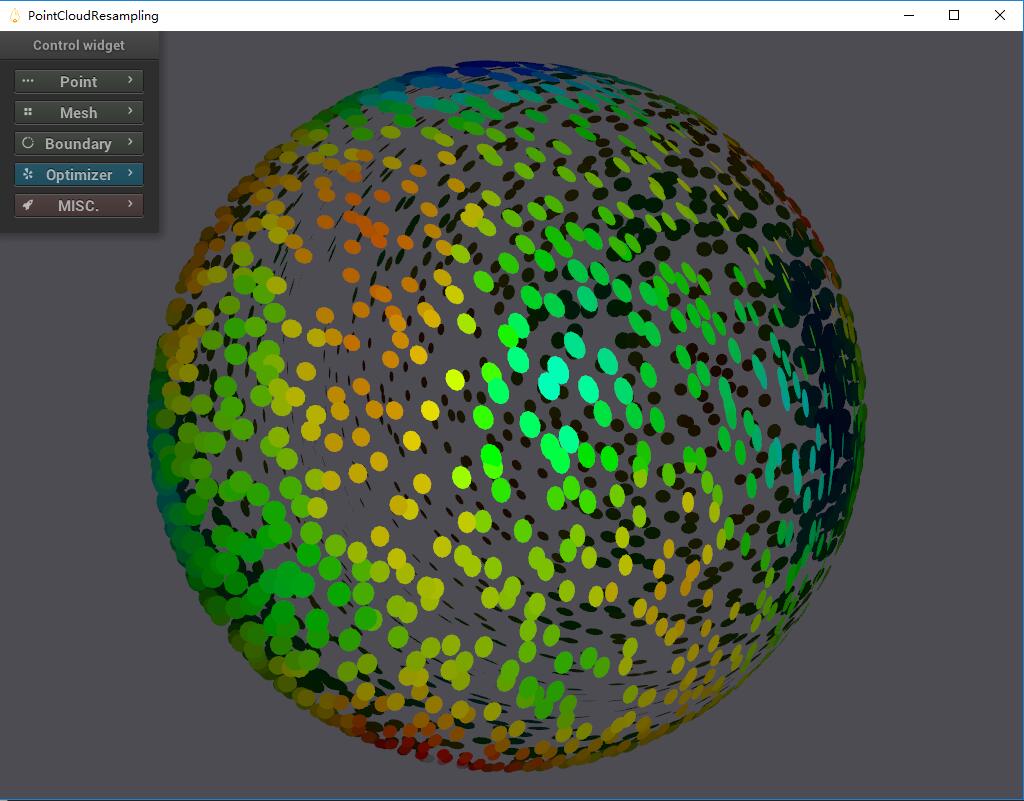Click the Control widget panel header

[x=79, y=45]
